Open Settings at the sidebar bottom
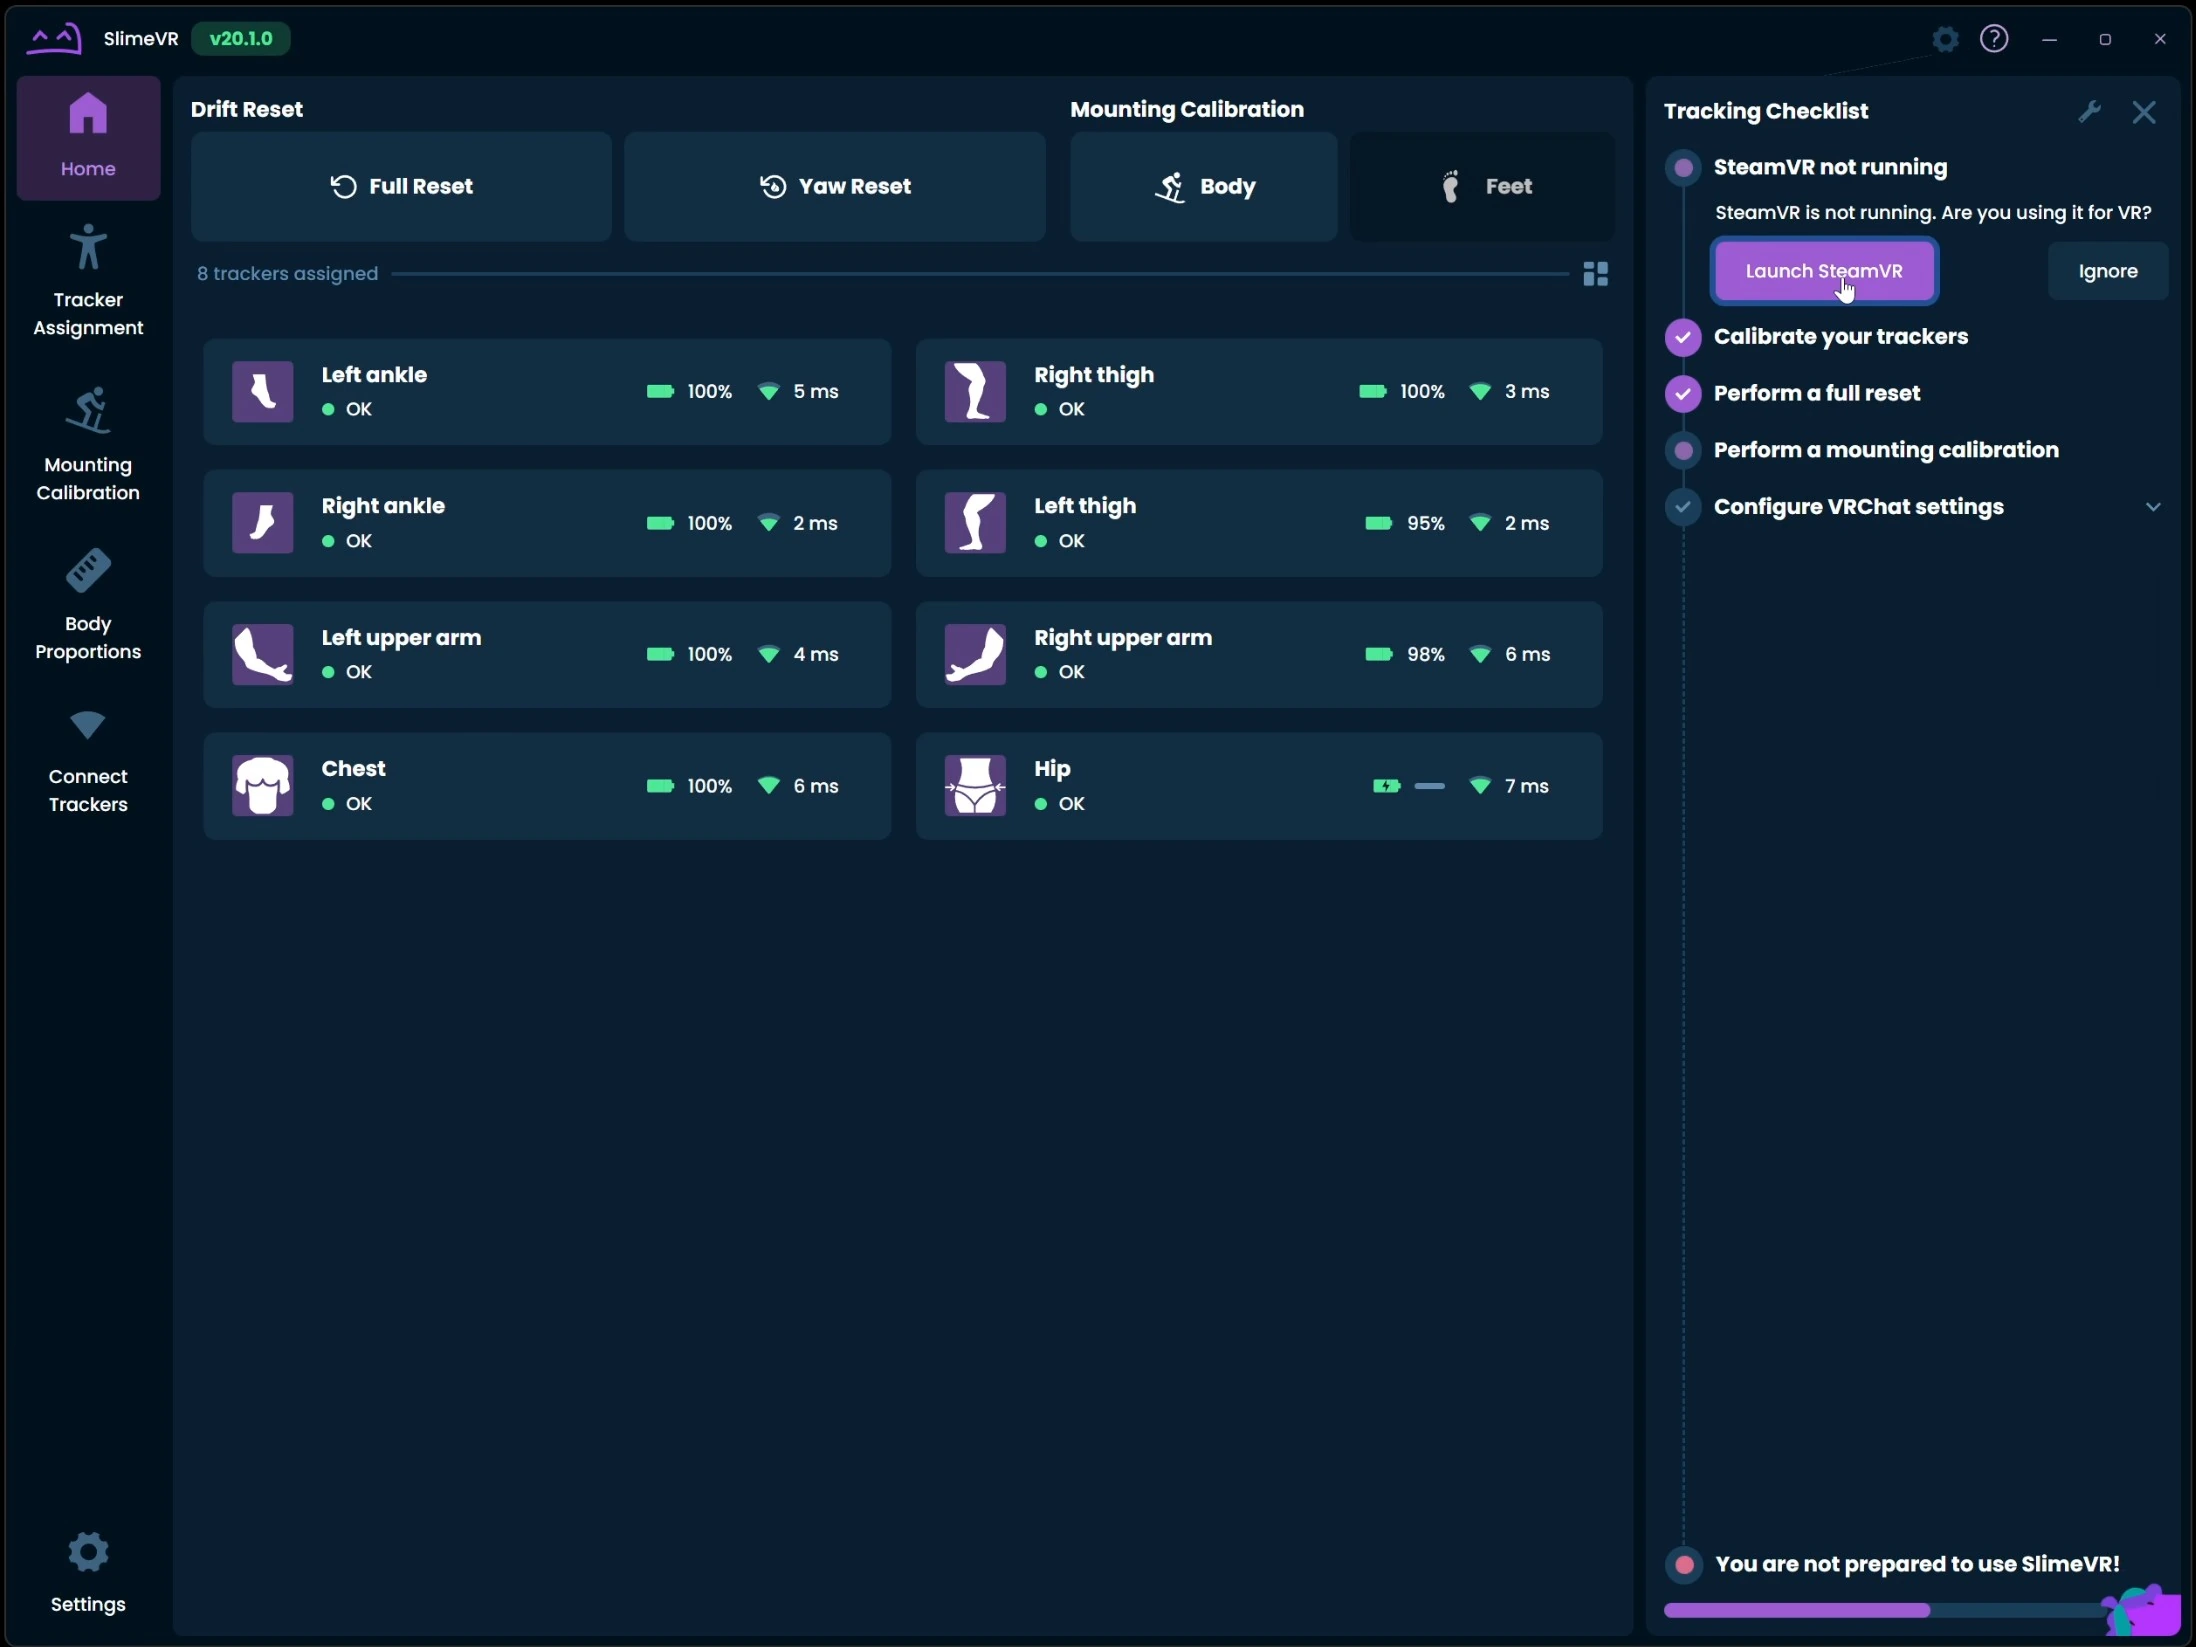Image resolution: width=2196 pixels, height=1647 pixels. tap(88, 1572)
